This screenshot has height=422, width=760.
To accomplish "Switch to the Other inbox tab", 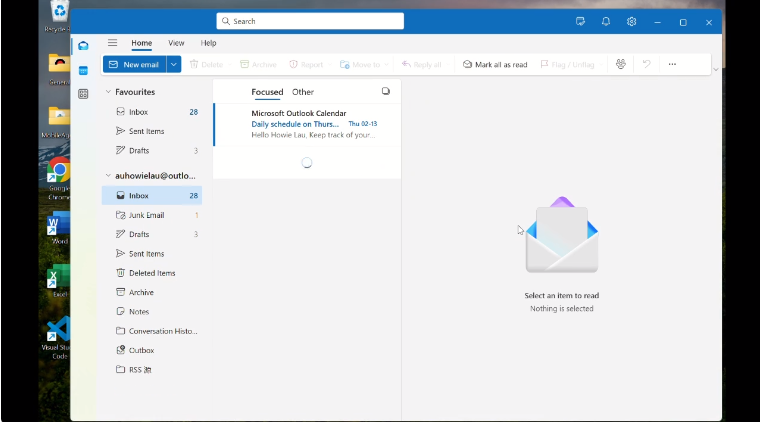I will 303,92.
